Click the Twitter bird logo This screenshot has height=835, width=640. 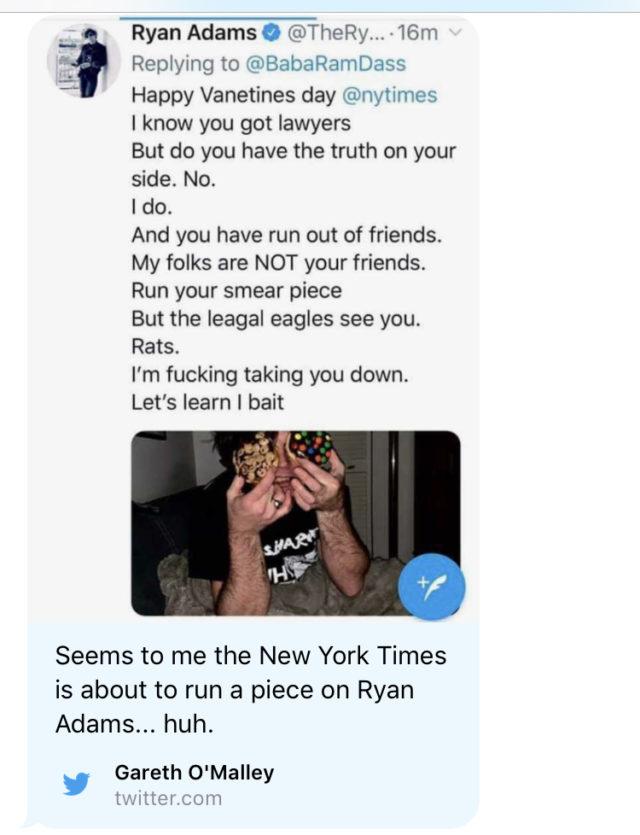pyautogui.click(x=77, y=784)
